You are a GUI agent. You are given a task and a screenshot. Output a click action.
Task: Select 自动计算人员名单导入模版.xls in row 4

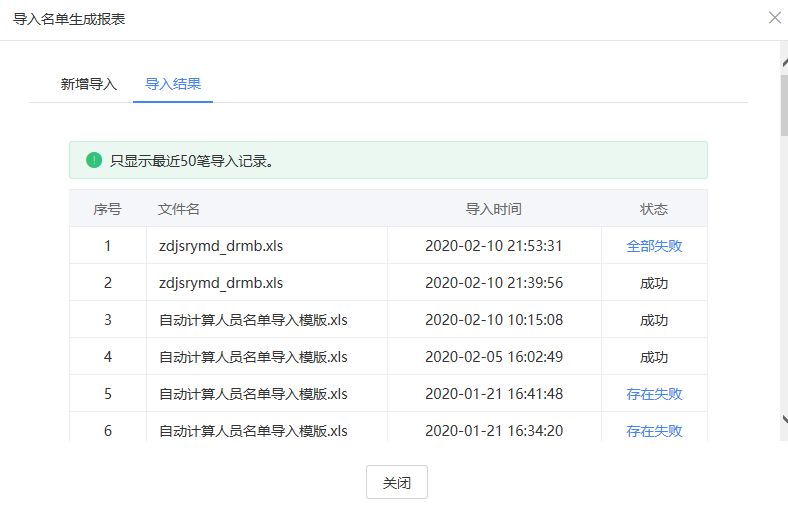pos(253,357)
